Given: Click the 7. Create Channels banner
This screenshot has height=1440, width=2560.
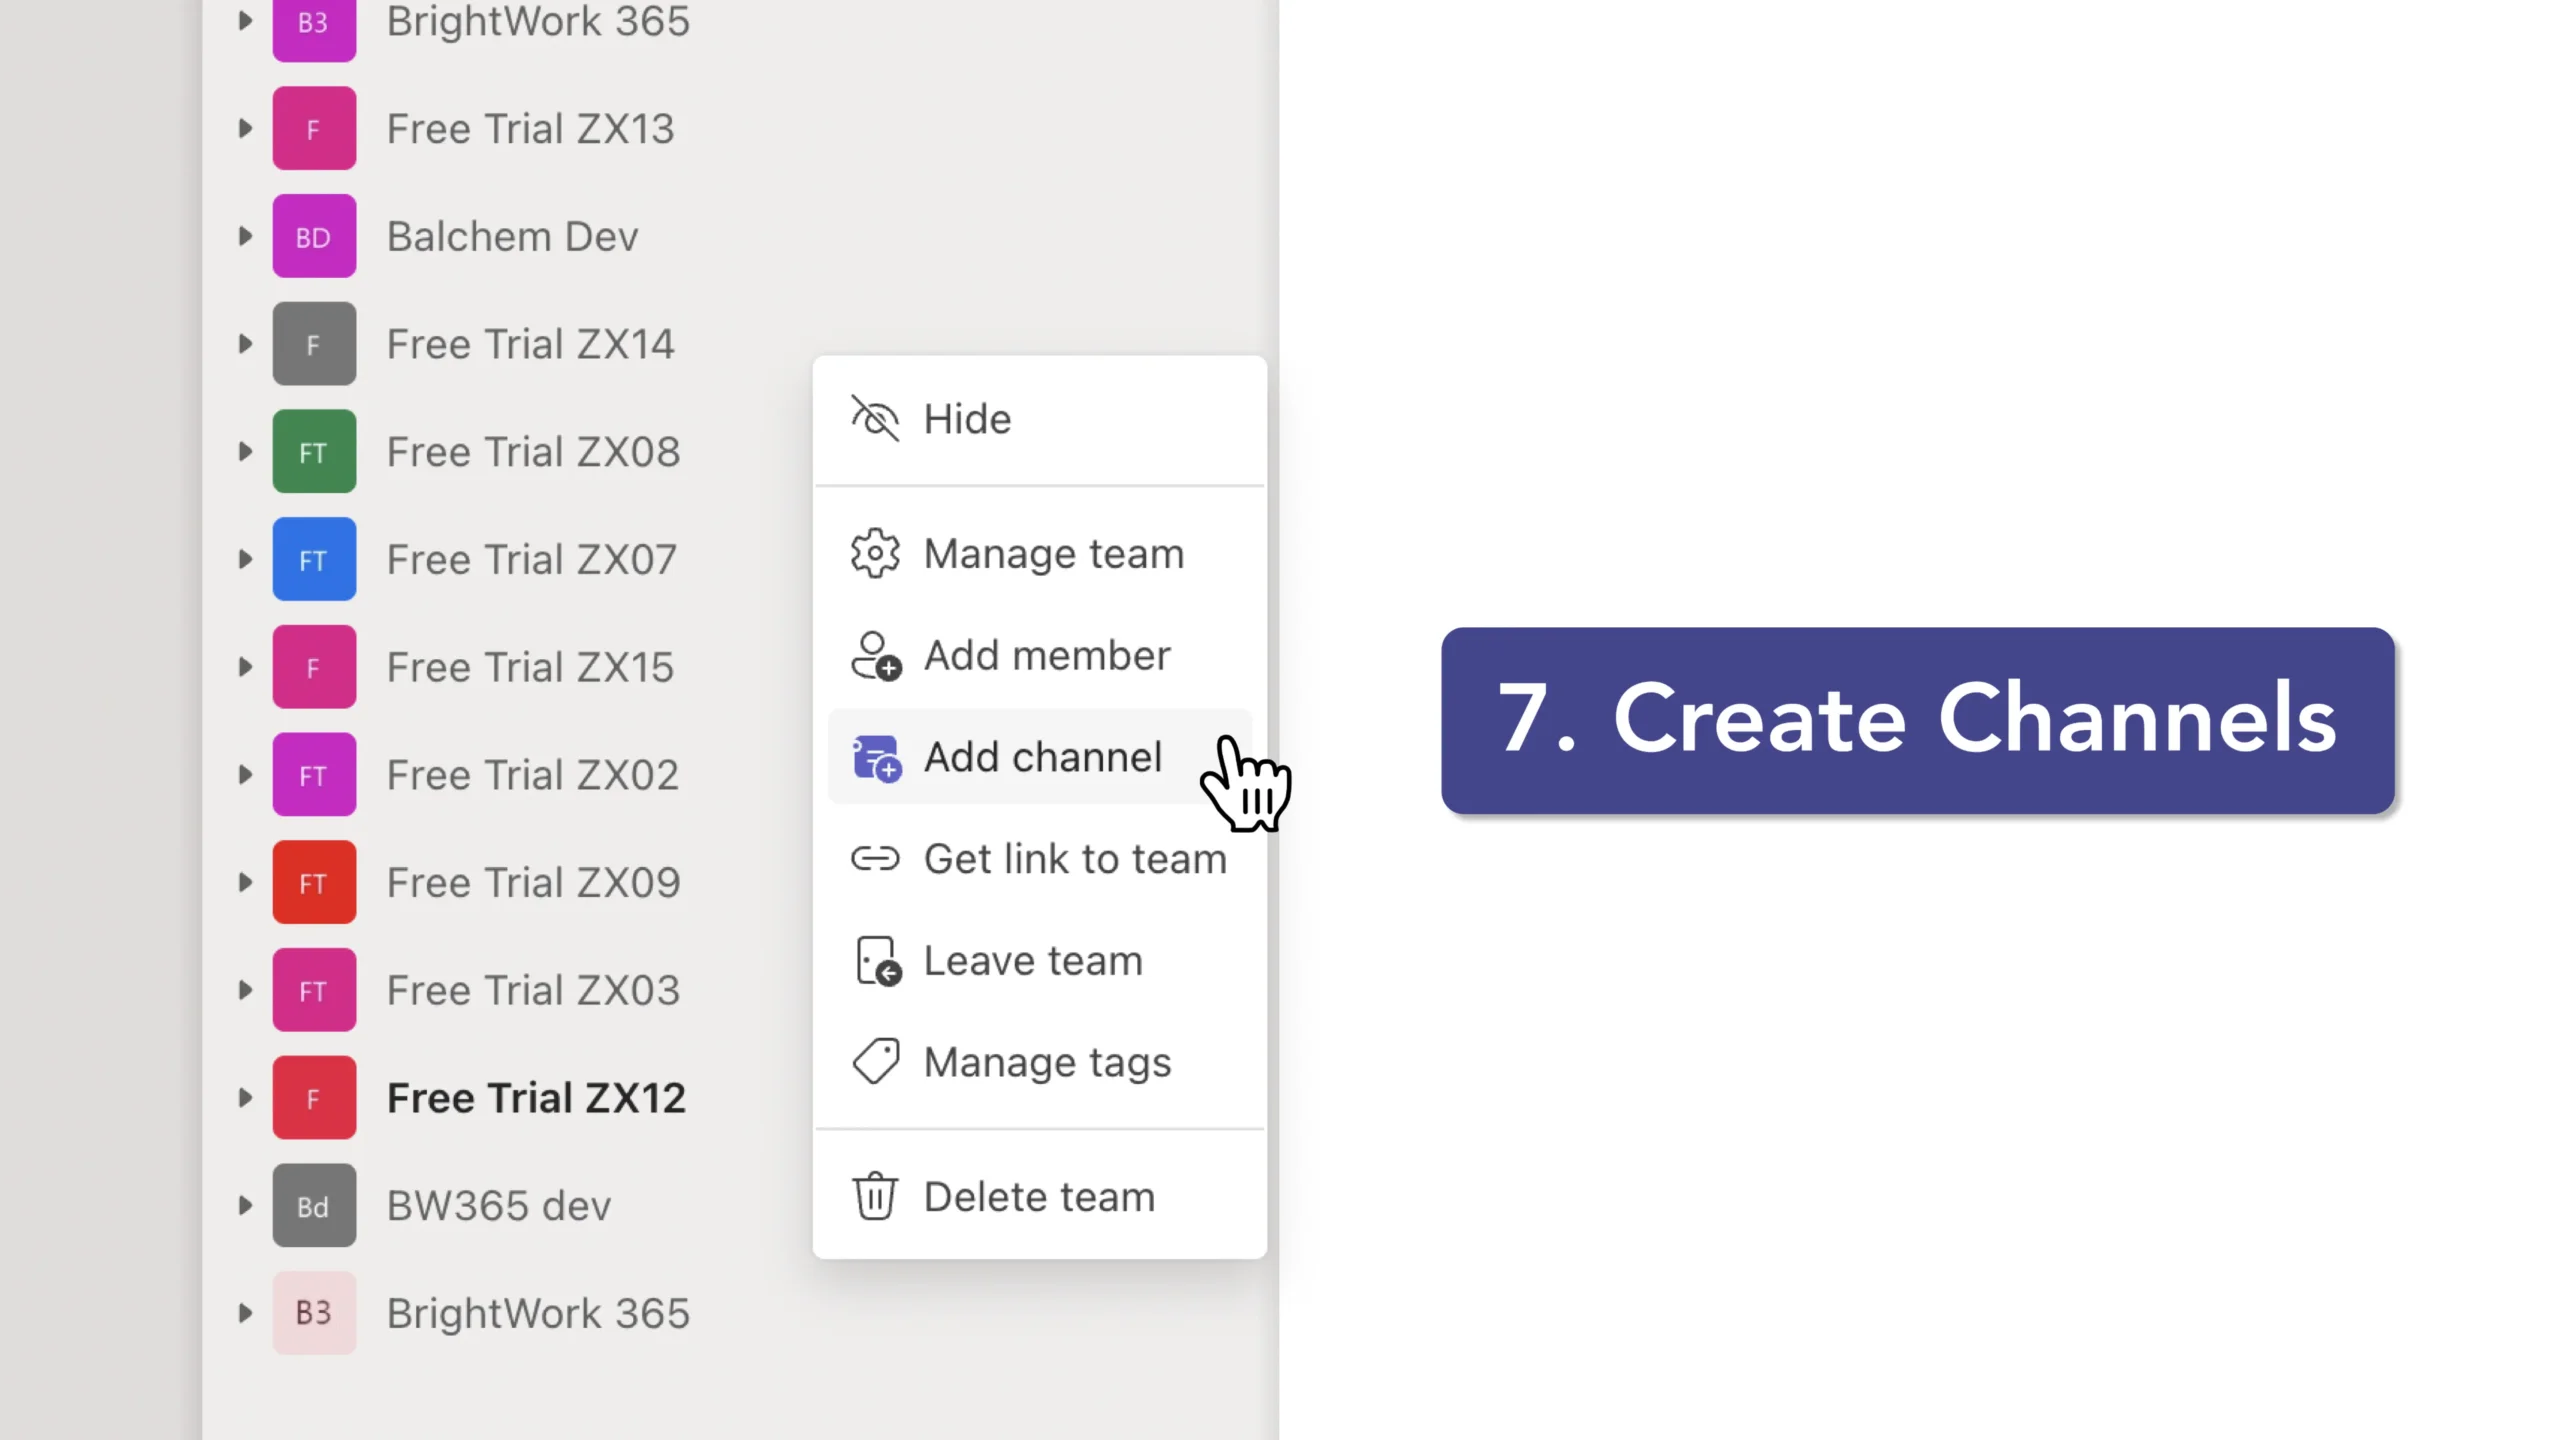Looking at the screenshot, I should tap(1917, 720).
